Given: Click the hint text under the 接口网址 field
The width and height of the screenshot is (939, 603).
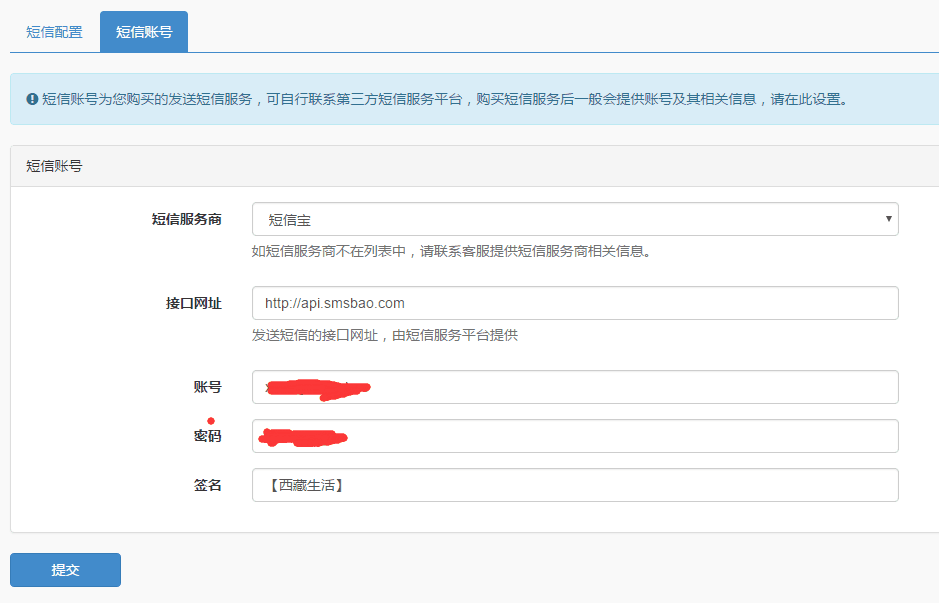Looking at the screenshot, I should 384,335.
